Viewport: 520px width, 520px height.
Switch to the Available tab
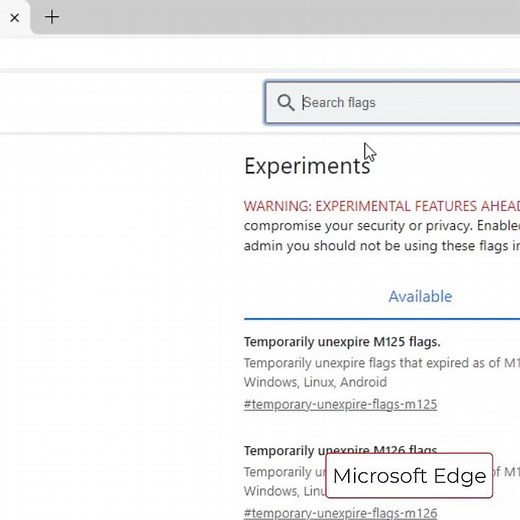(420, 296)
